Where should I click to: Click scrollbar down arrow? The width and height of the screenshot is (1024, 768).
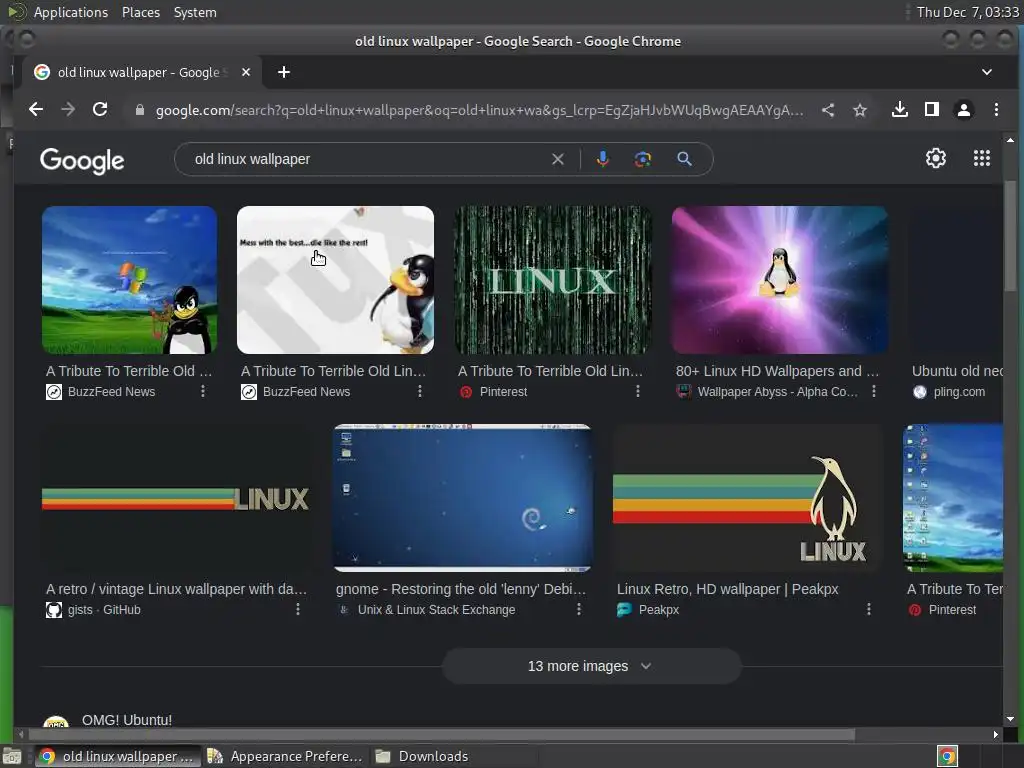[1010, 719]
